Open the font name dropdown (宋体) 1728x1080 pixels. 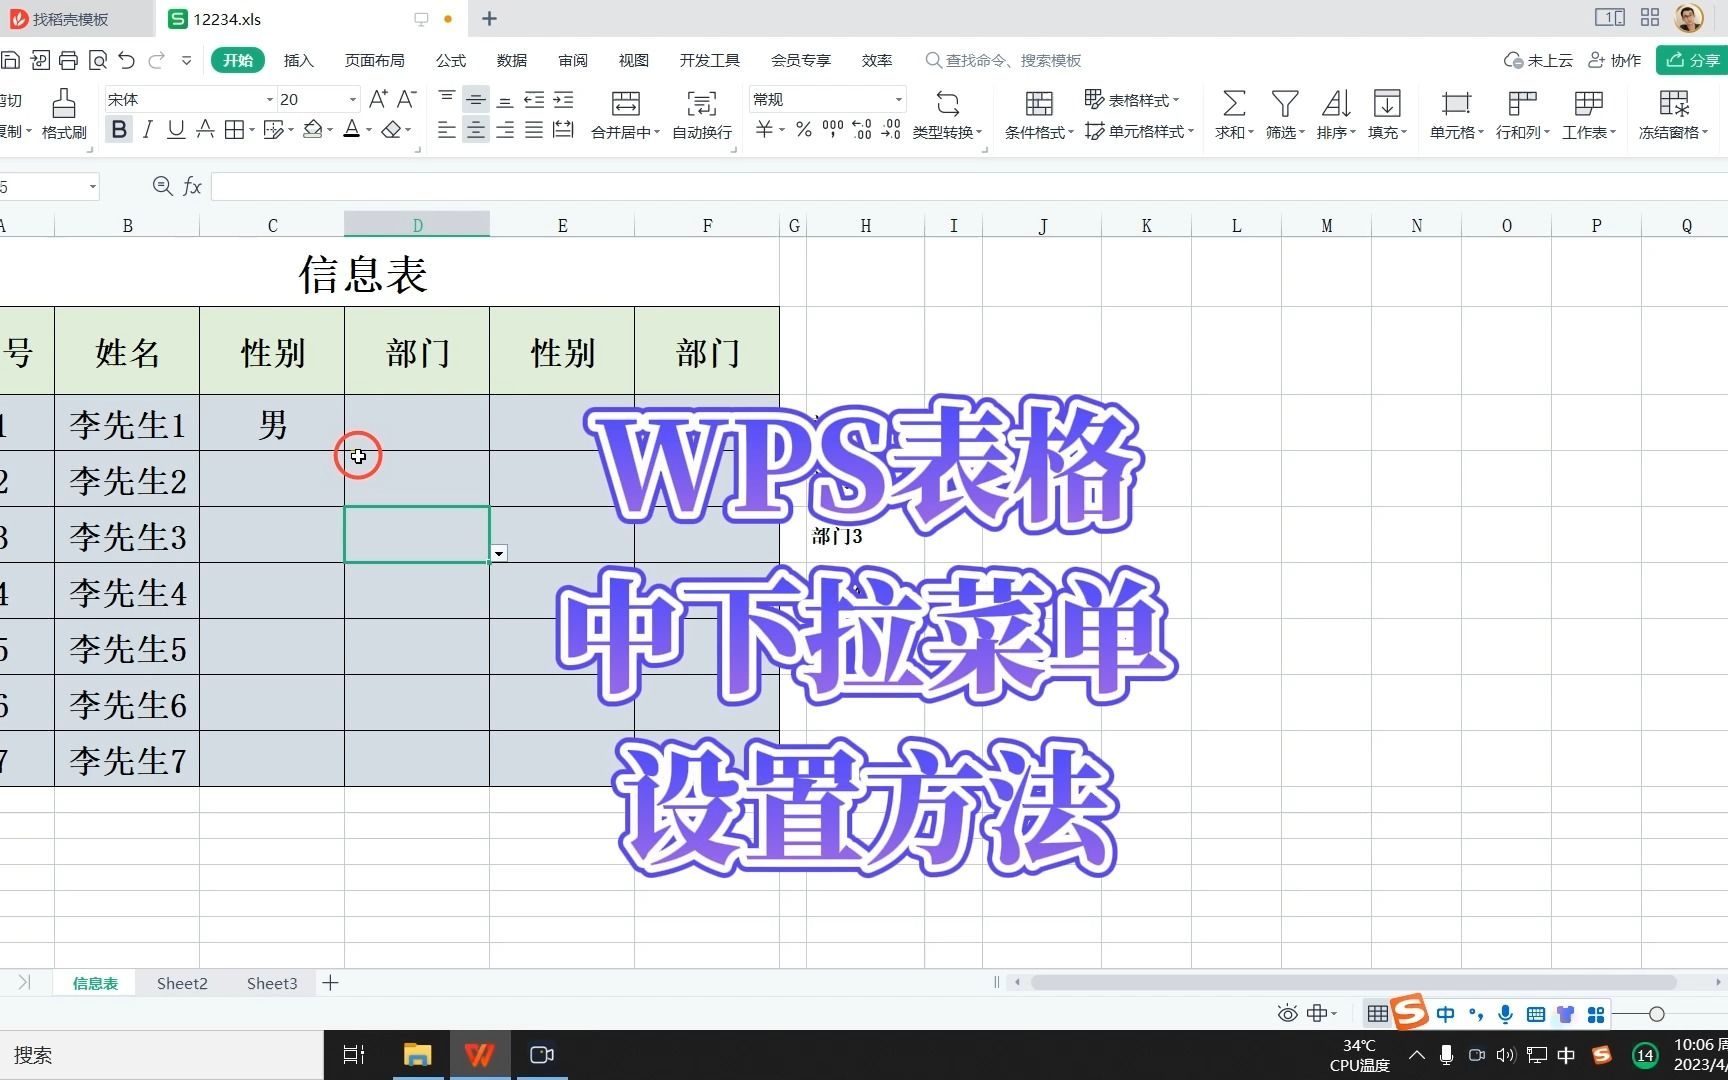tap(270, 99)
